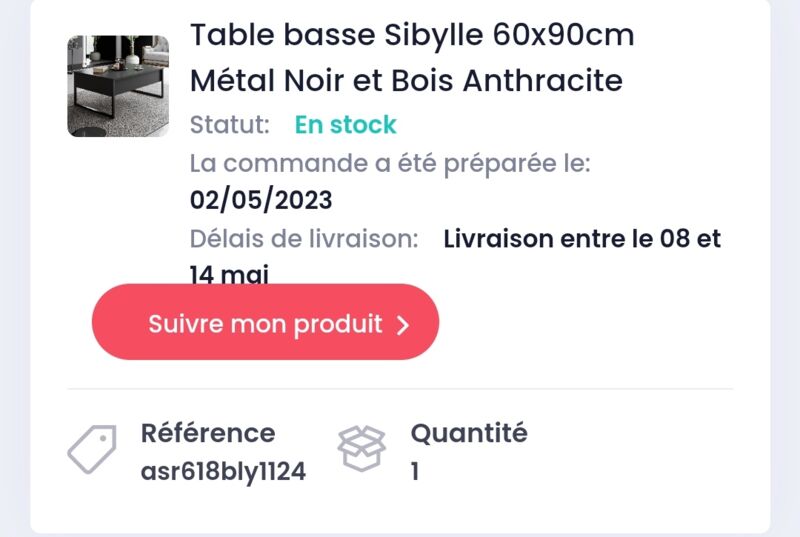The image size is (800, 537).
Task: Click the Statut label
Action: pyautogui.click(x=230, y=125)
